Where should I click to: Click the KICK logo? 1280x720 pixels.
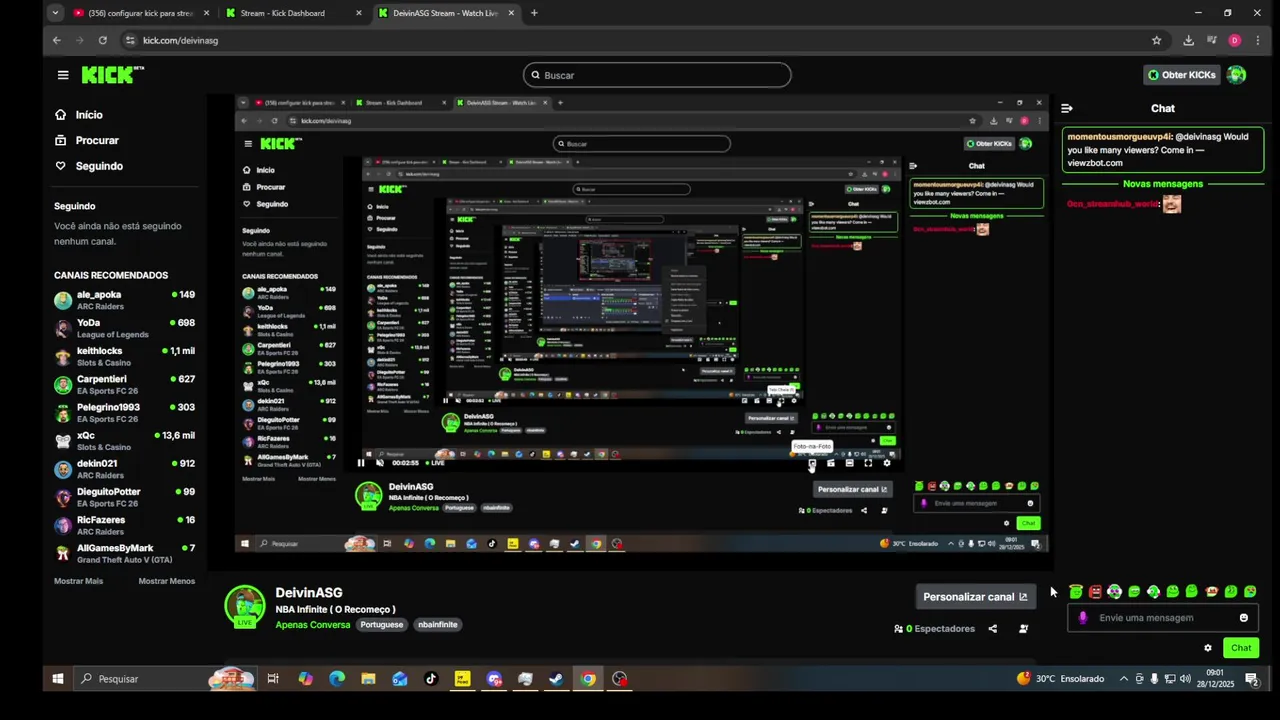point(112,75)
